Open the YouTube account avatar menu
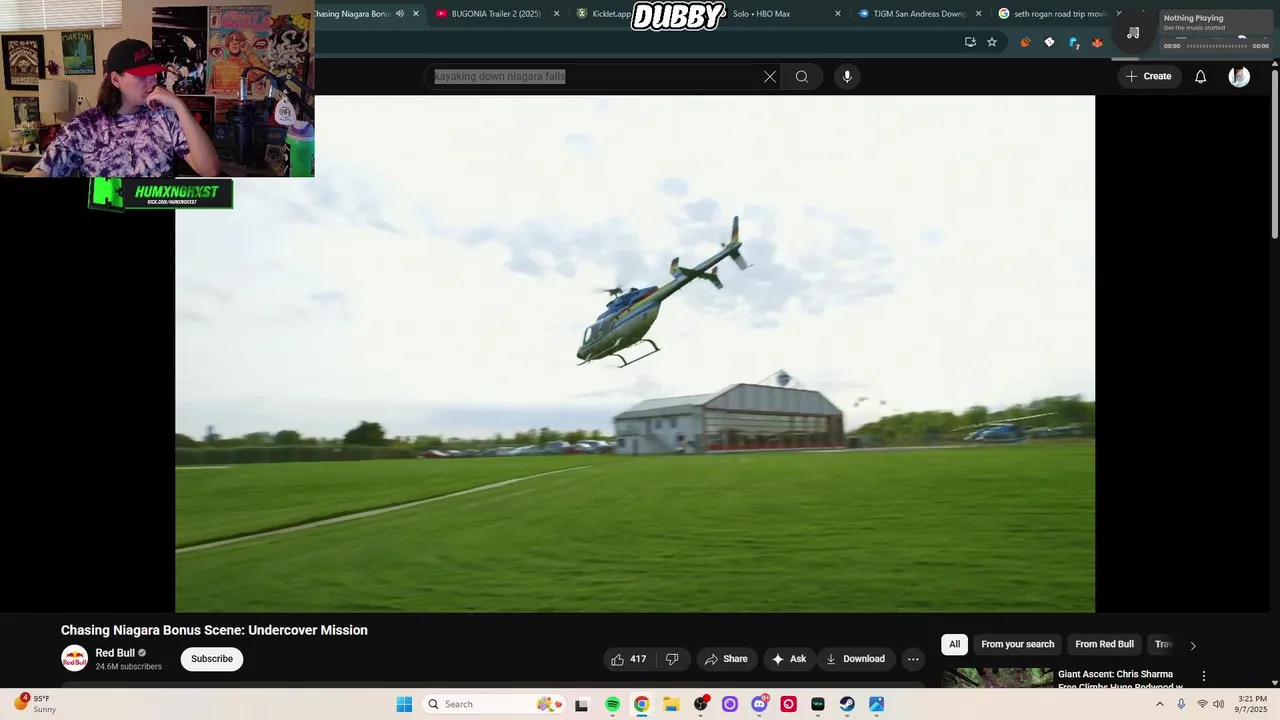1280x720 pixels. (1239, 76)
